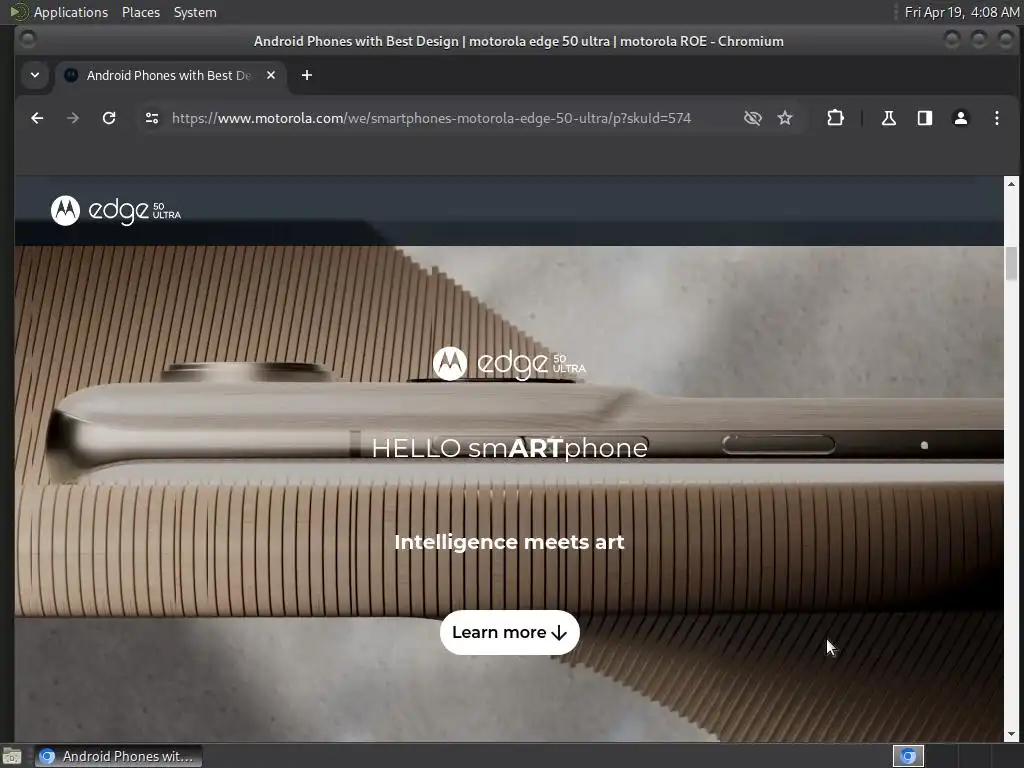Click the Motorola edge 50 ultra header logo

116,210
